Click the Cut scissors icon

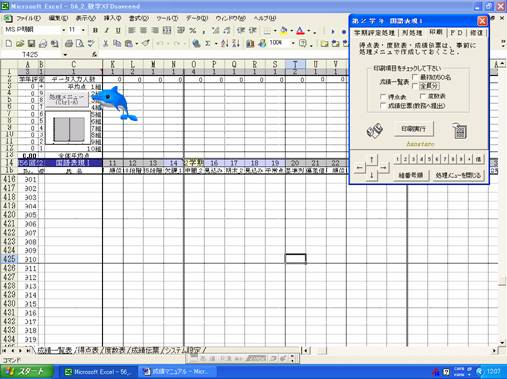pos(106,43)
